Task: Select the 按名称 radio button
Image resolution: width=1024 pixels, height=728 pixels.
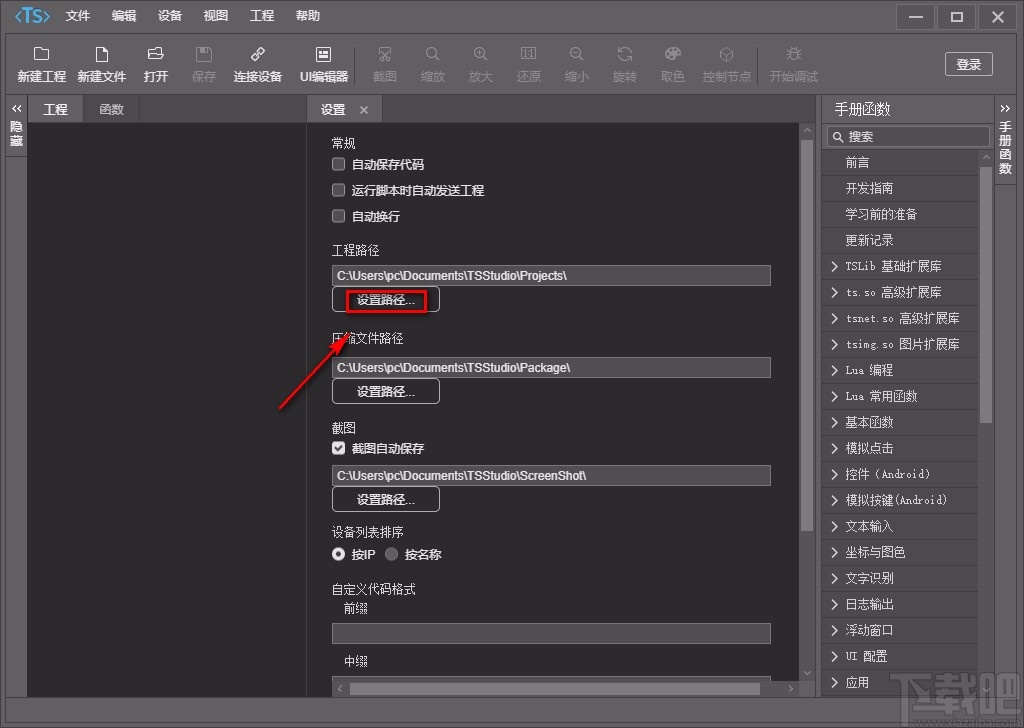Action: click(x=391, y=554)
